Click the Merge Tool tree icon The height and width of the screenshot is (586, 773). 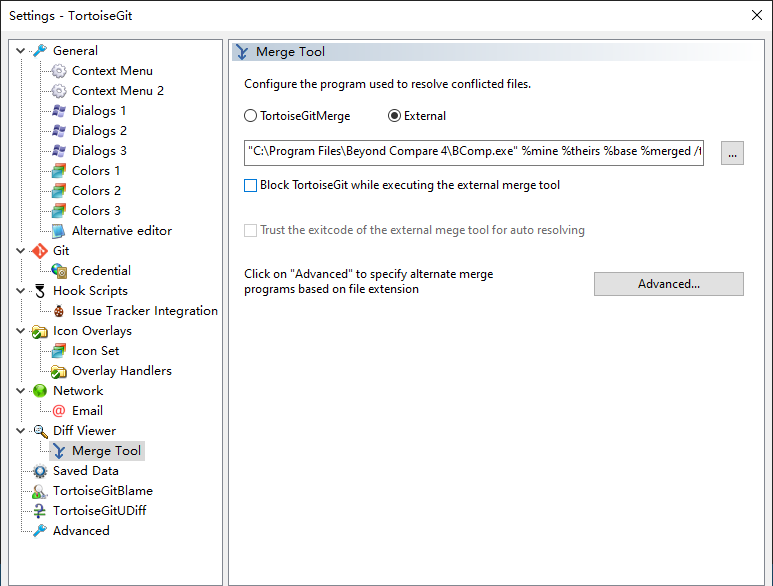coord(59,451)
